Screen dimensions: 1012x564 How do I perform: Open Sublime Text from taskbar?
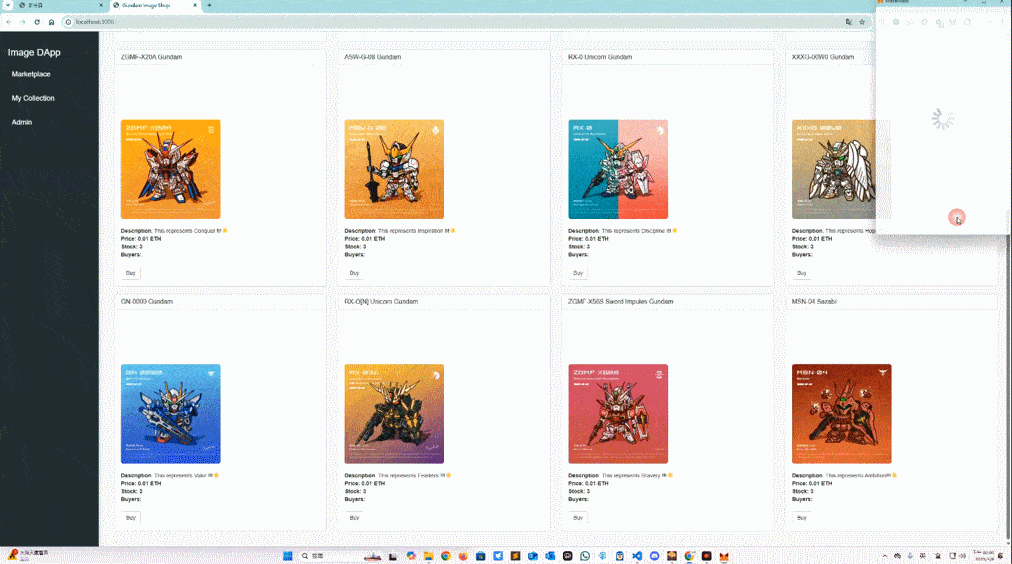point(515,556)
